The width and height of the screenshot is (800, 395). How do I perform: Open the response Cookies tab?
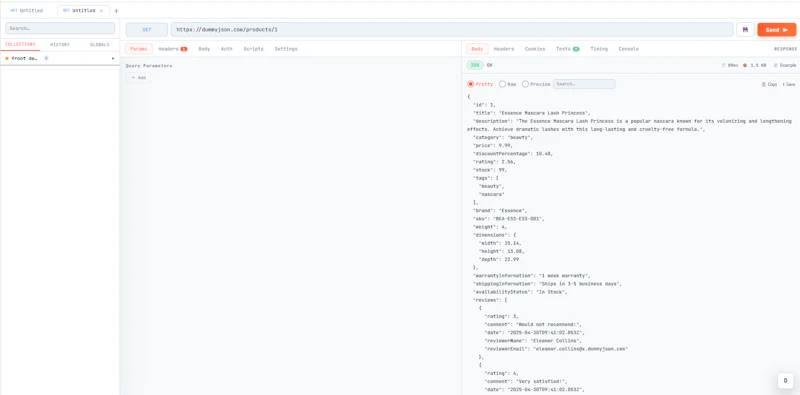tap(535, 49)
